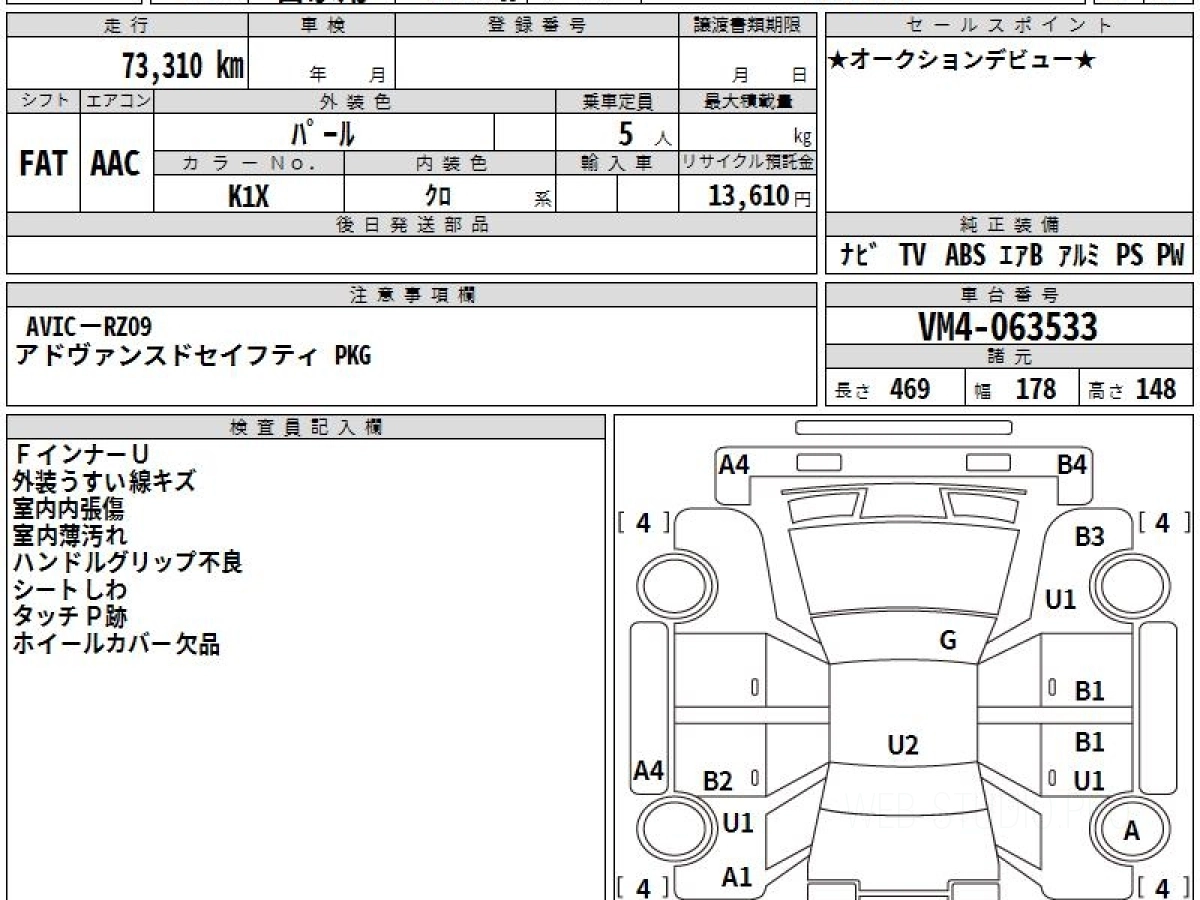Select the アルミ equipment entry
This screenshot has height=900, width=1200.
(x=1077, y=255)
